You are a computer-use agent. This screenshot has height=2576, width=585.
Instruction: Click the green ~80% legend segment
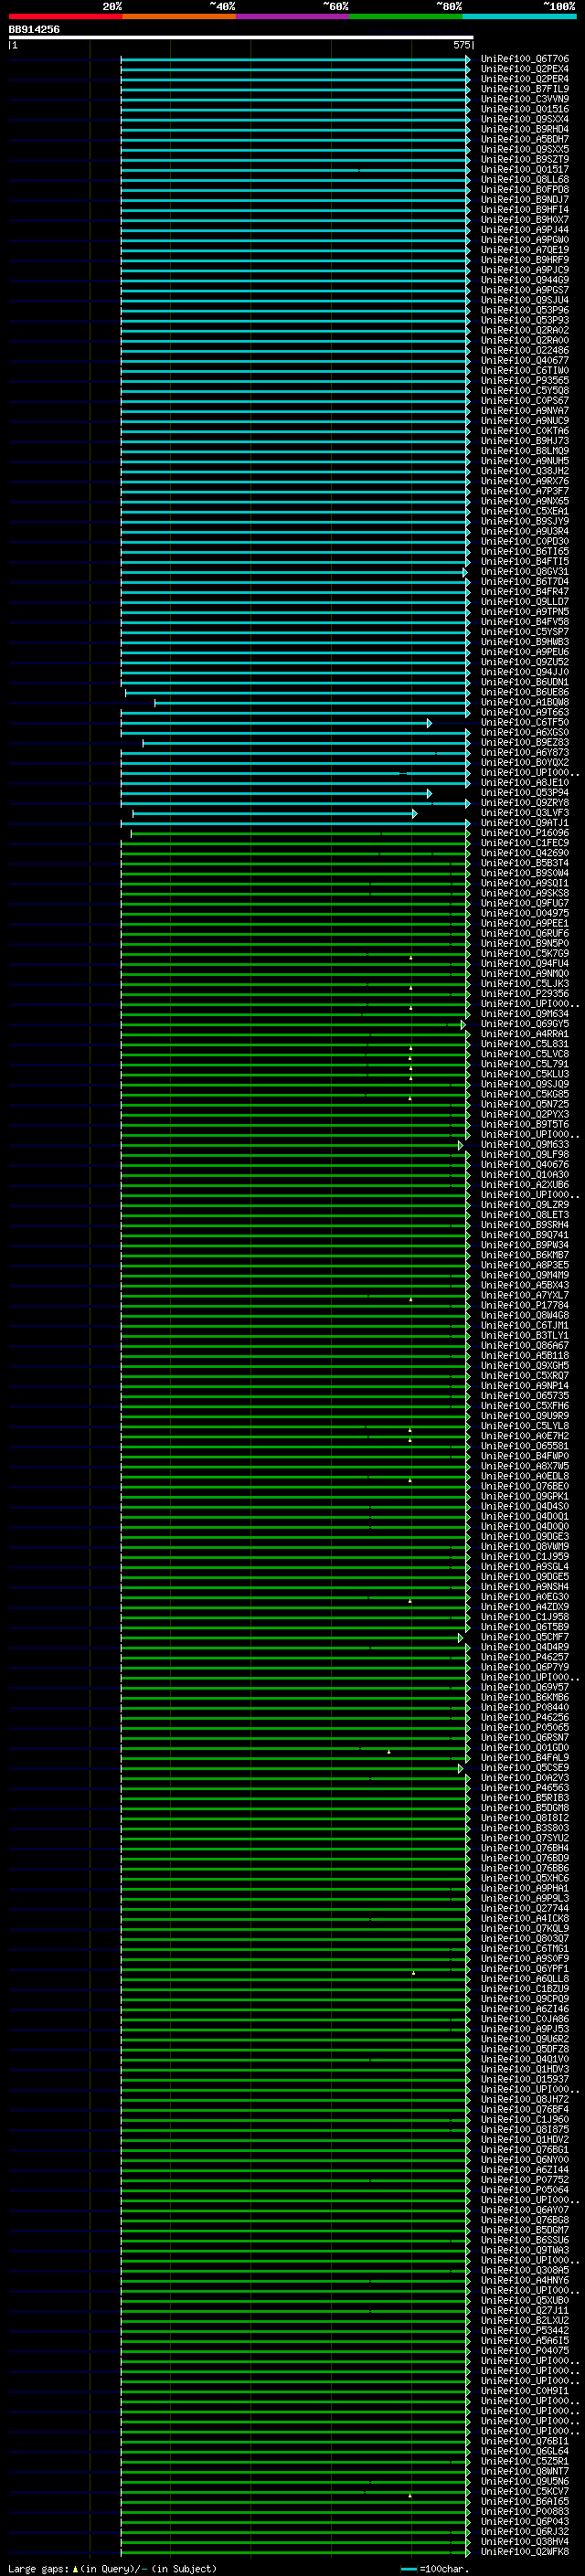point(405,17)
